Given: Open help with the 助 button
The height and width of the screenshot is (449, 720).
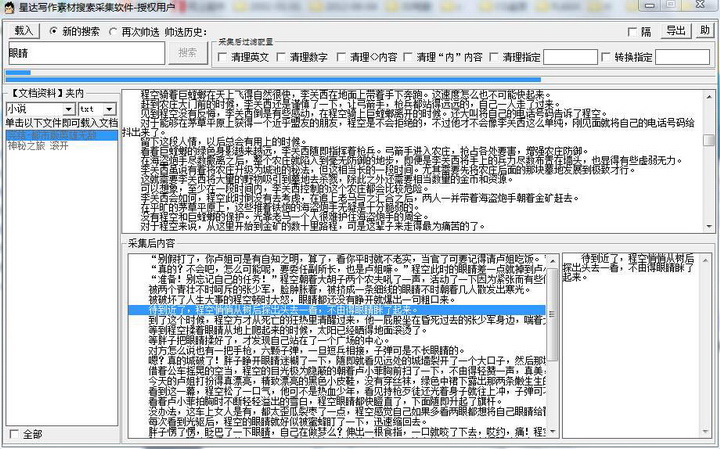Looking at the screenshot, I should pos(704,31).
